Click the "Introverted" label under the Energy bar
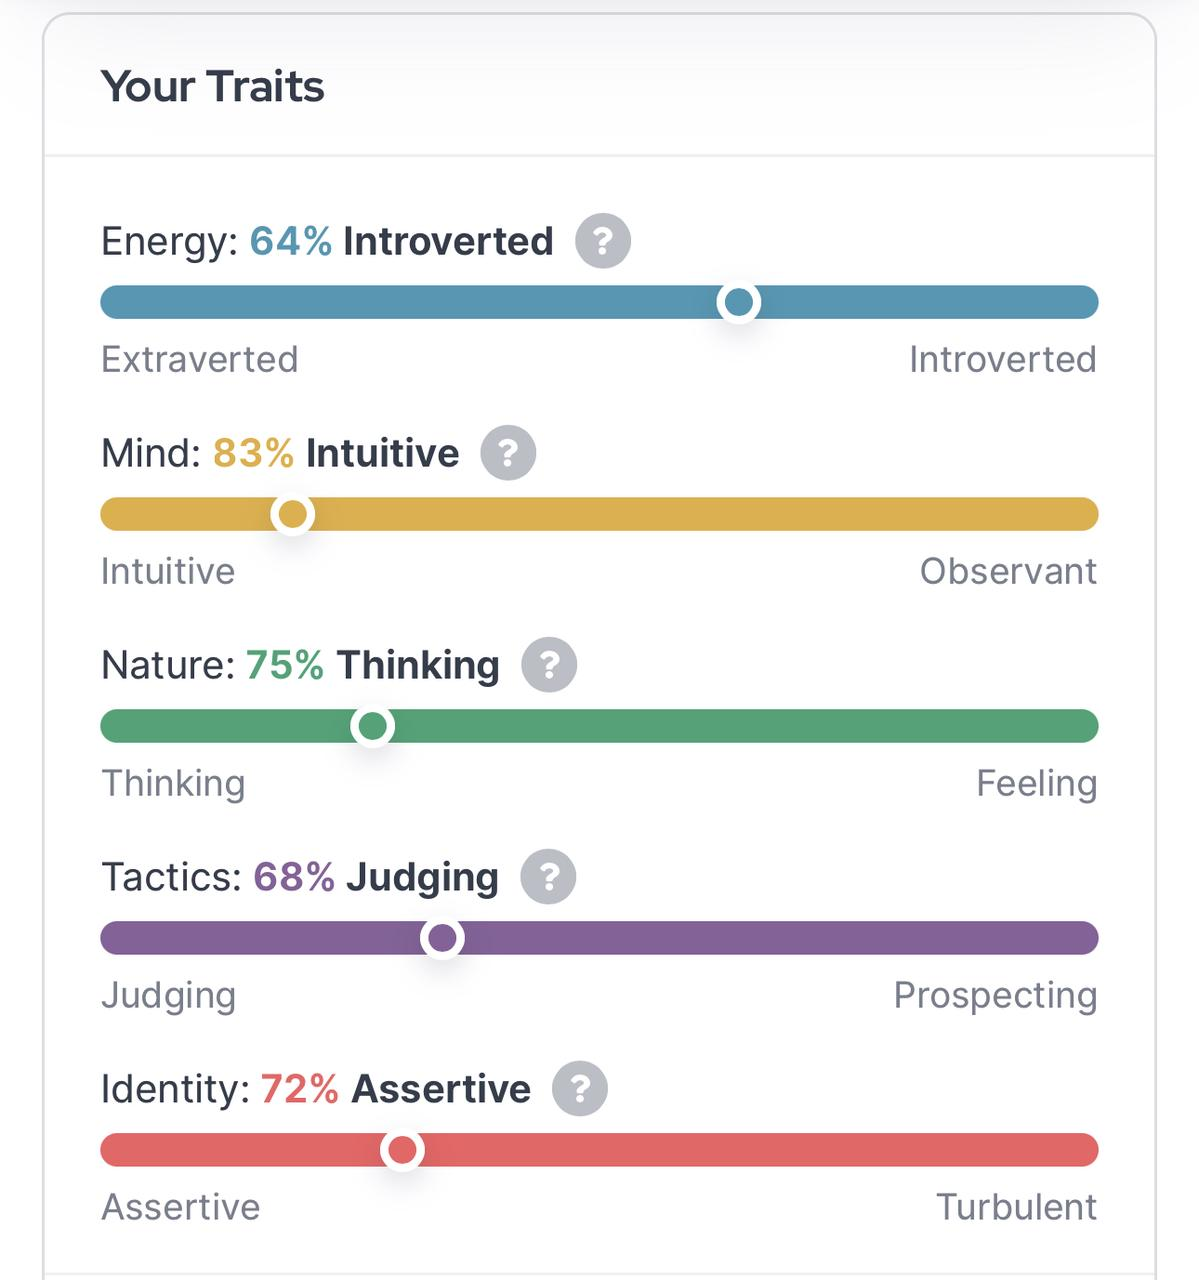 point(1002,359)
